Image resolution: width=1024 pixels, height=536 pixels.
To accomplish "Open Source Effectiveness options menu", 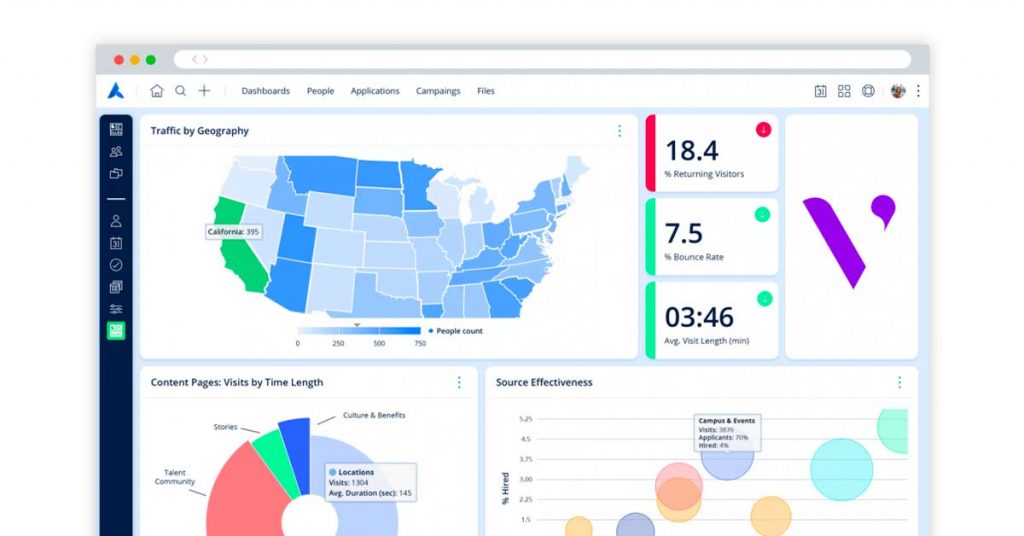I will tap(899, 383).
